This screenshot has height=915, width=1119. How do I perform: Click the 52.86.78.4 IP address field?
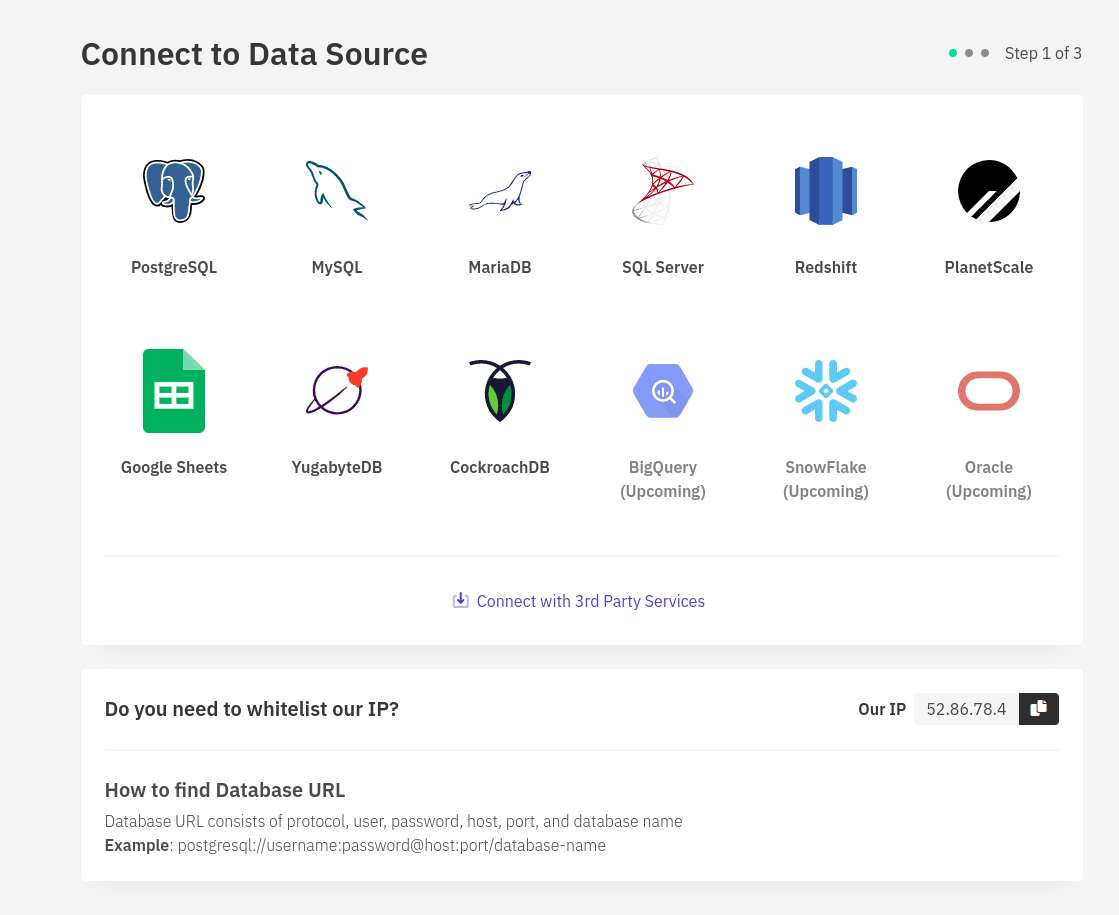pos(966,709)
